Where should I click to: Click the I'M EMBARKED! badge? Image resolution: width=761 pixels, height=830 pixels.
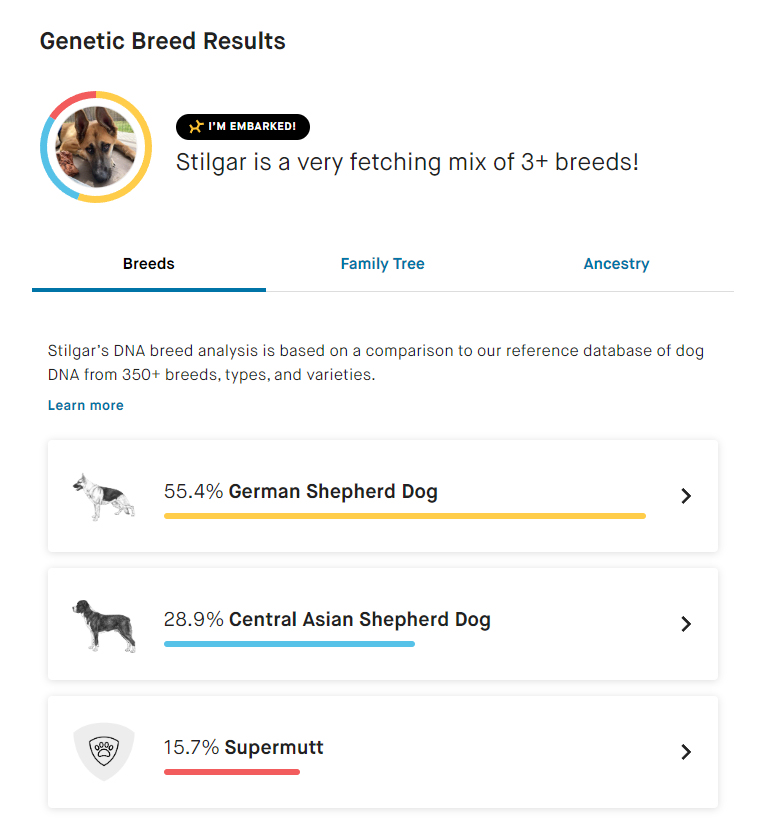pos(243,127)
